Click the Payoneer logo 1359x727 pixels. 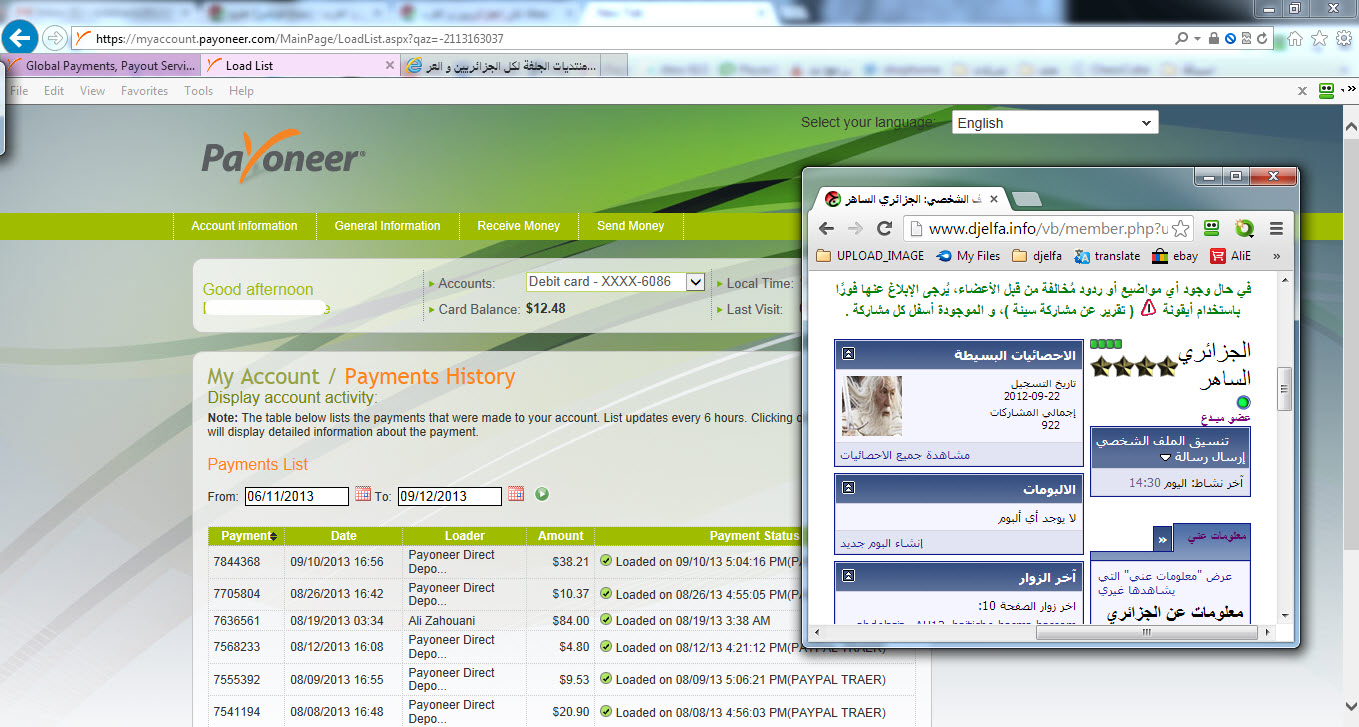(284, 156)
